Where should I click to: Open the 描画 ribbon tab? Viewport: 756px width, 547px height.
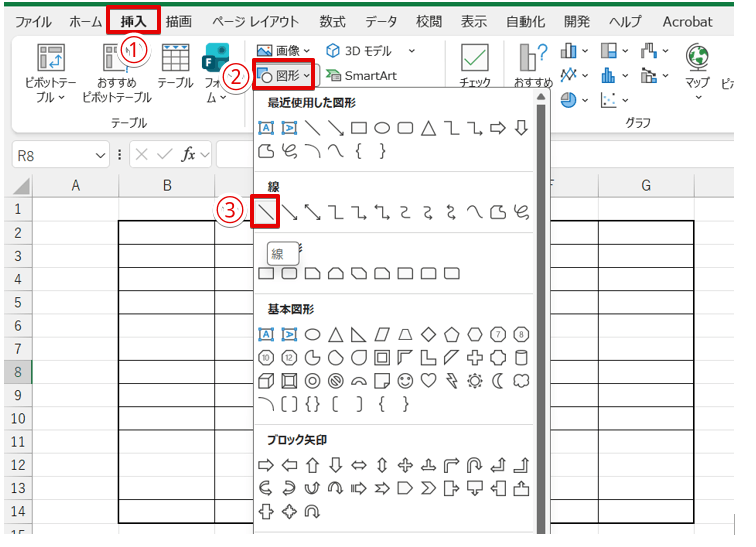[179, 22]
